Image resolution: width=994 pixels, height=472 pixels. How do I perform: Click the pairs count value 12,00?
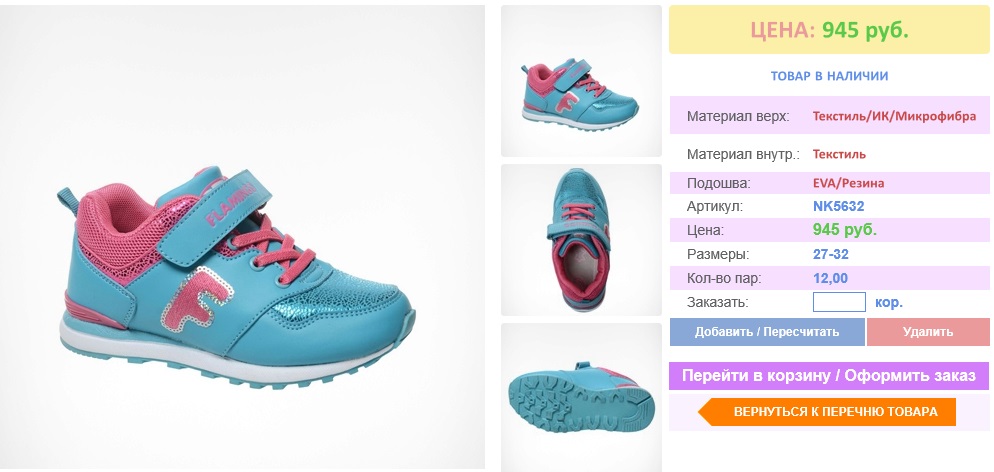[830, 279]
